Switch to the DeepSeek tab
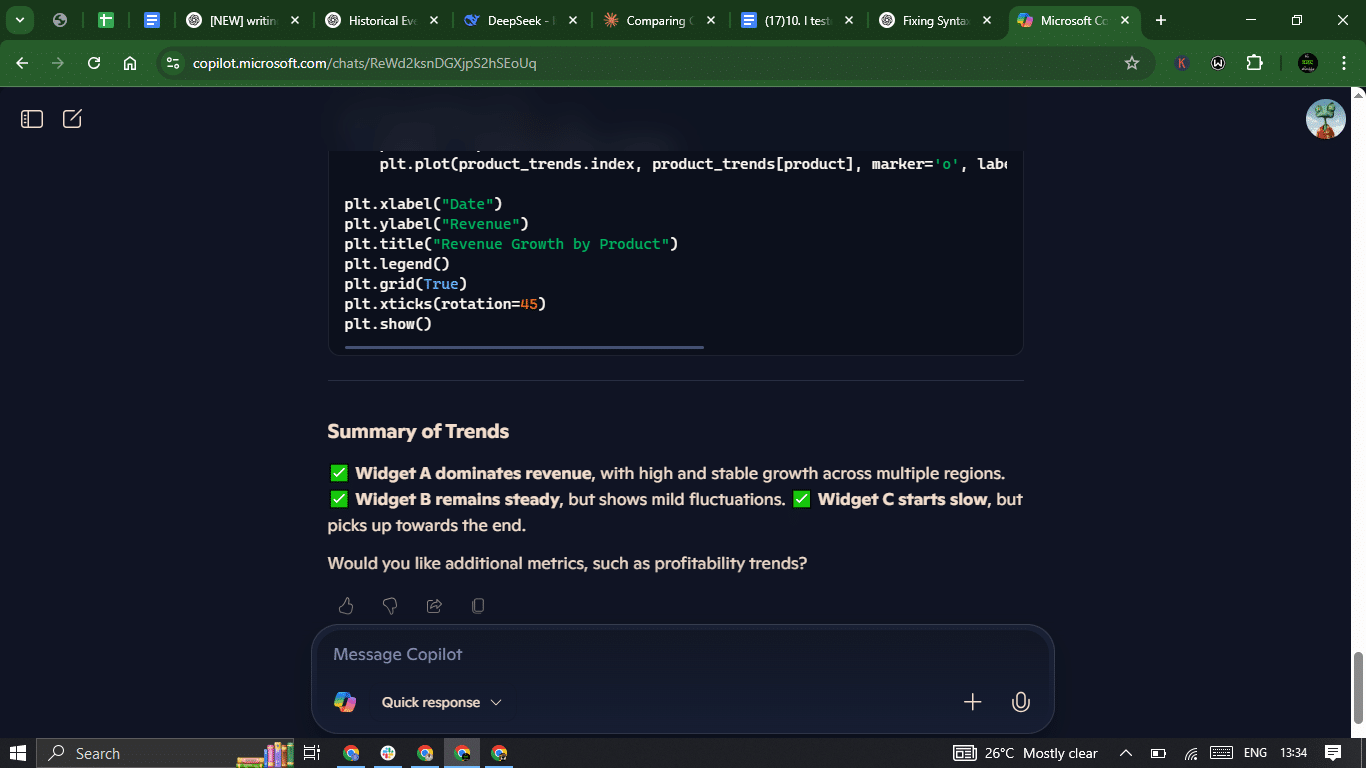 pos(510,20)
